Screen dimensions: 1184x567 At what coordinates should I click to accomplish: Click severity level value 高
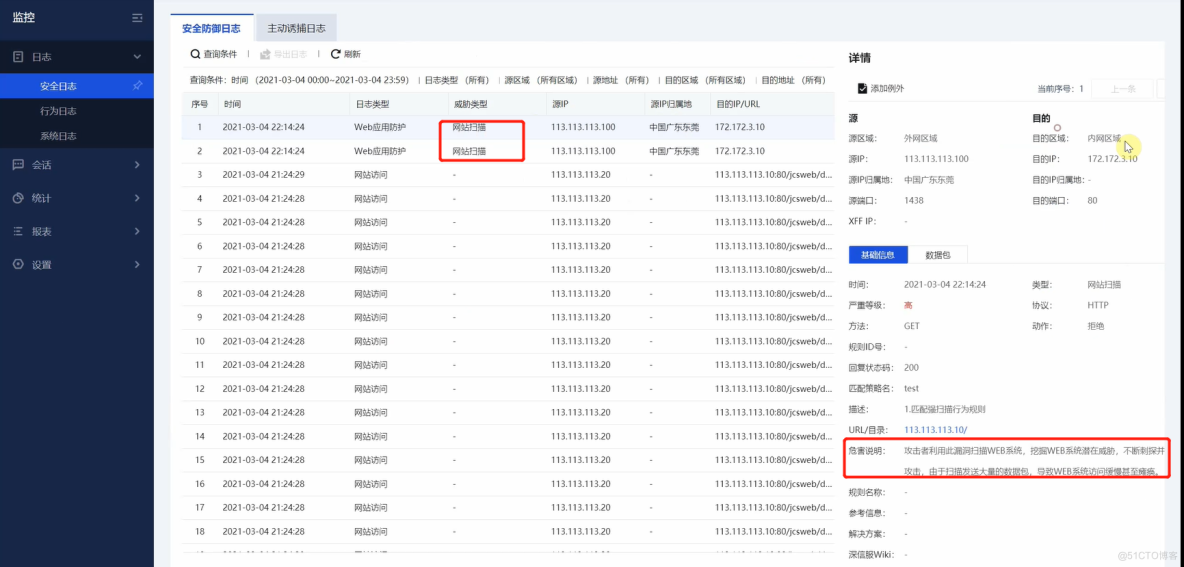point(908,306)
